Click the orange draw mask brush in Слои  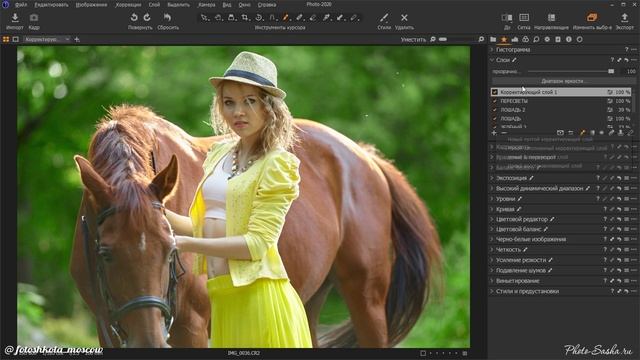[x=582, y=133]
